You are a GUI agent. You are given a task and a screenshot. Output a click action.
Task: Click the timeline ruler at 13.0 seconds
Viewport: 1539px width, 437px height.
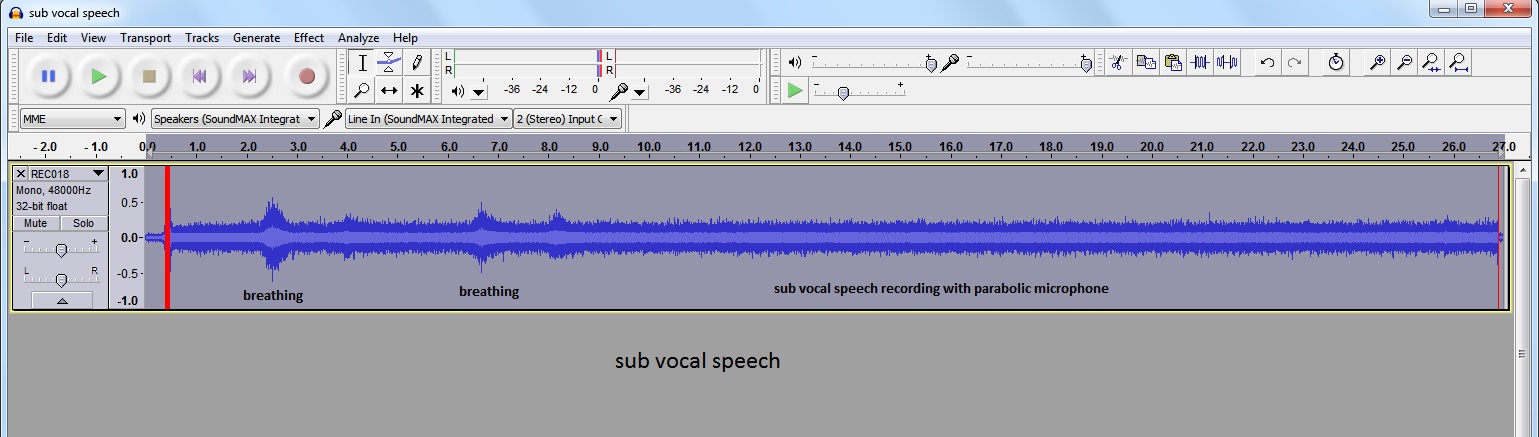[x=799, y=148]
